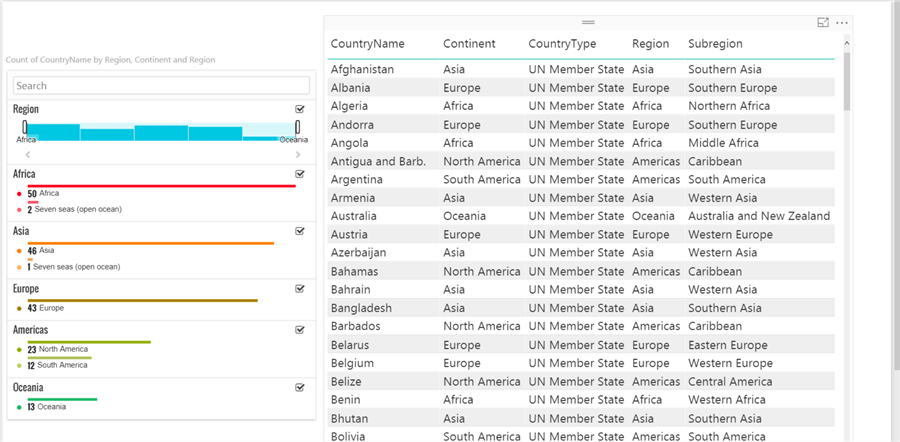Click the table scroll up arrow
The height and width of the screenshot is (442, 900).
(x=847, y=43)
